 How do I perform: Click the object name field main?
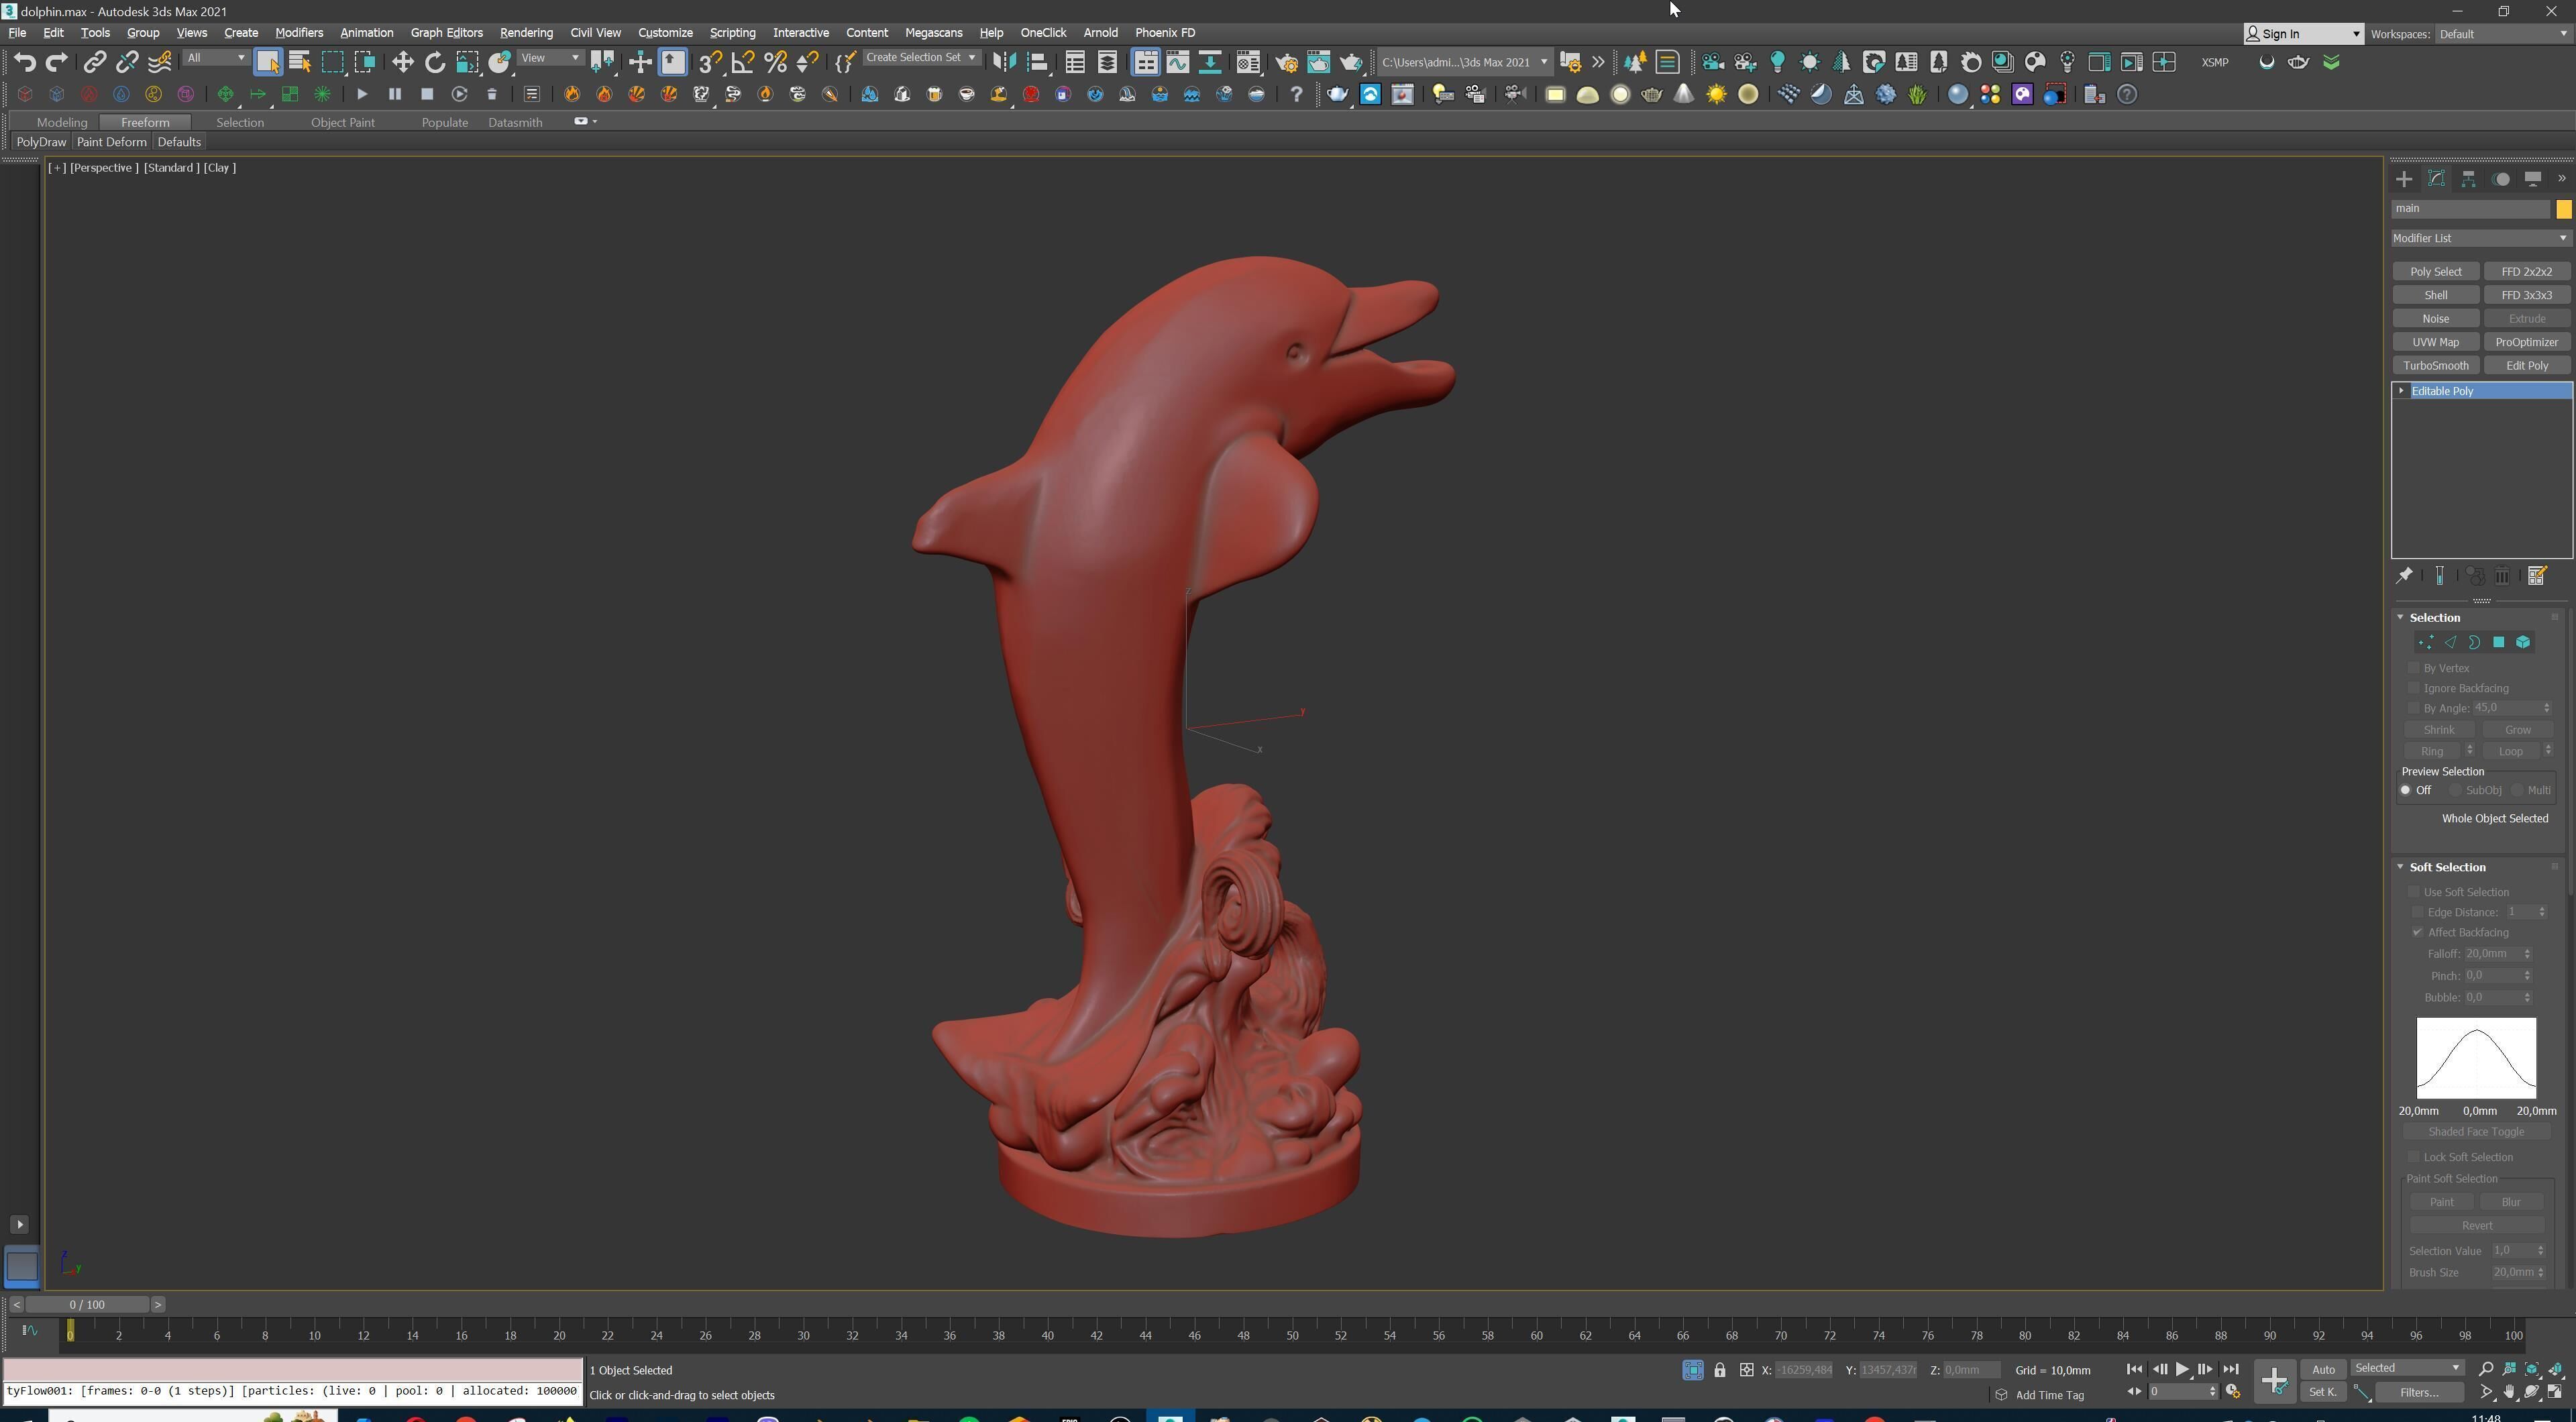2470,209
